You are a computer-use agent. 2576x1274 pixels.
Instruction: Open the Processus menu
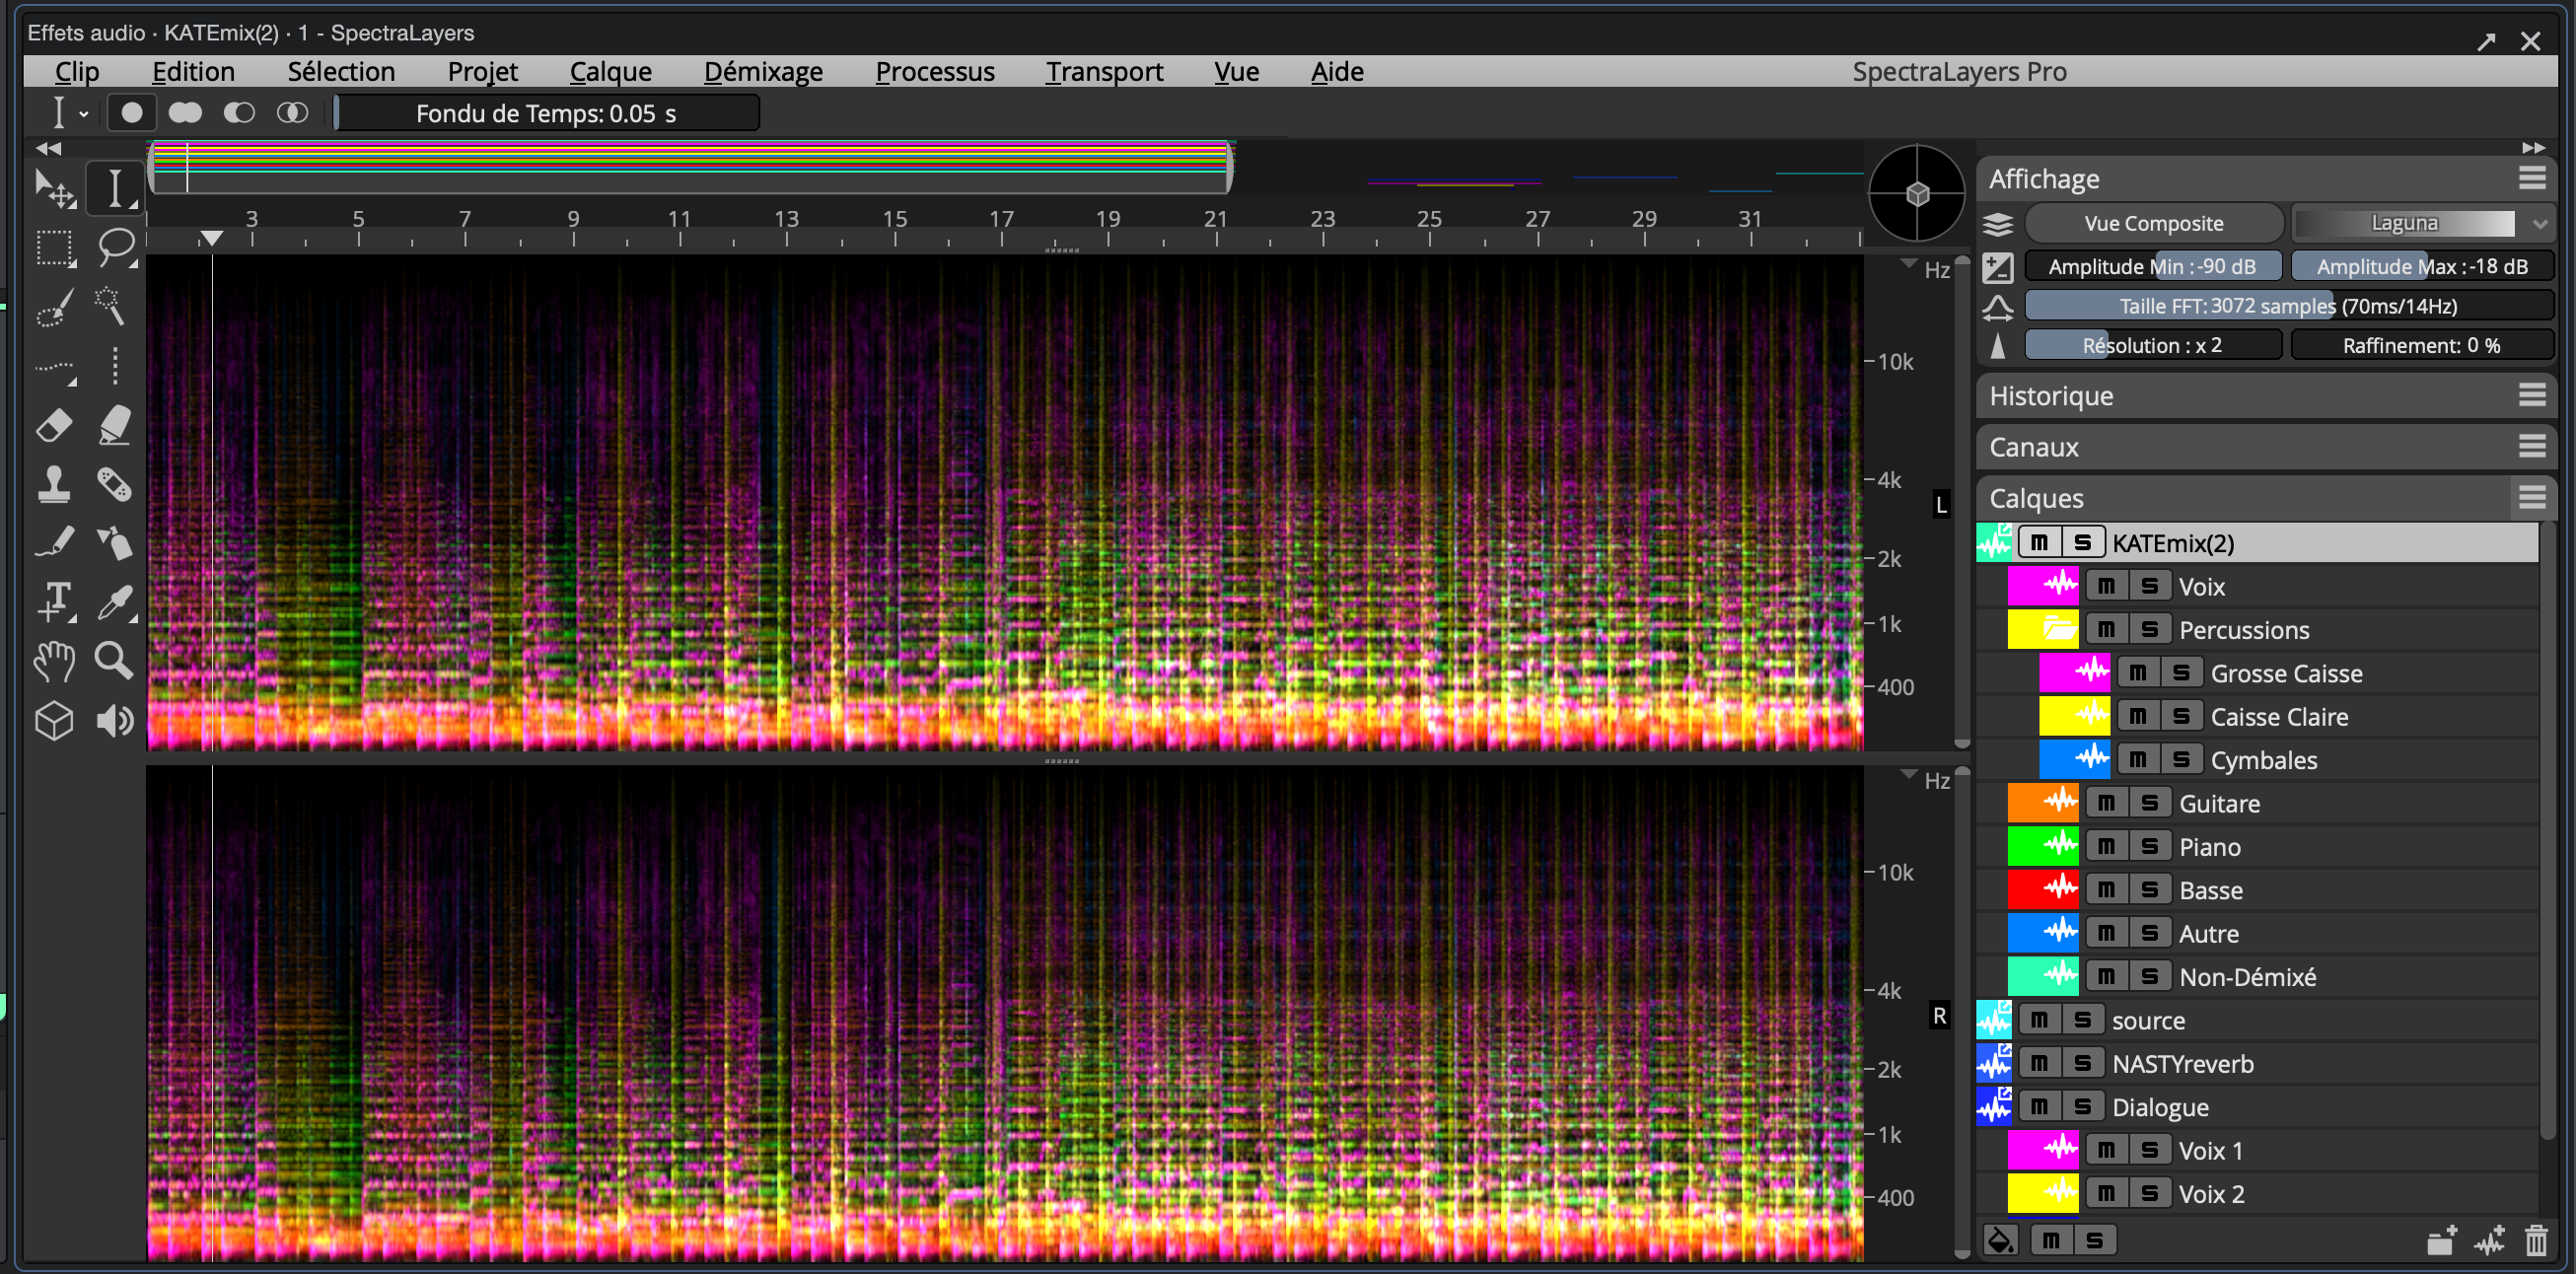(934, 72)
